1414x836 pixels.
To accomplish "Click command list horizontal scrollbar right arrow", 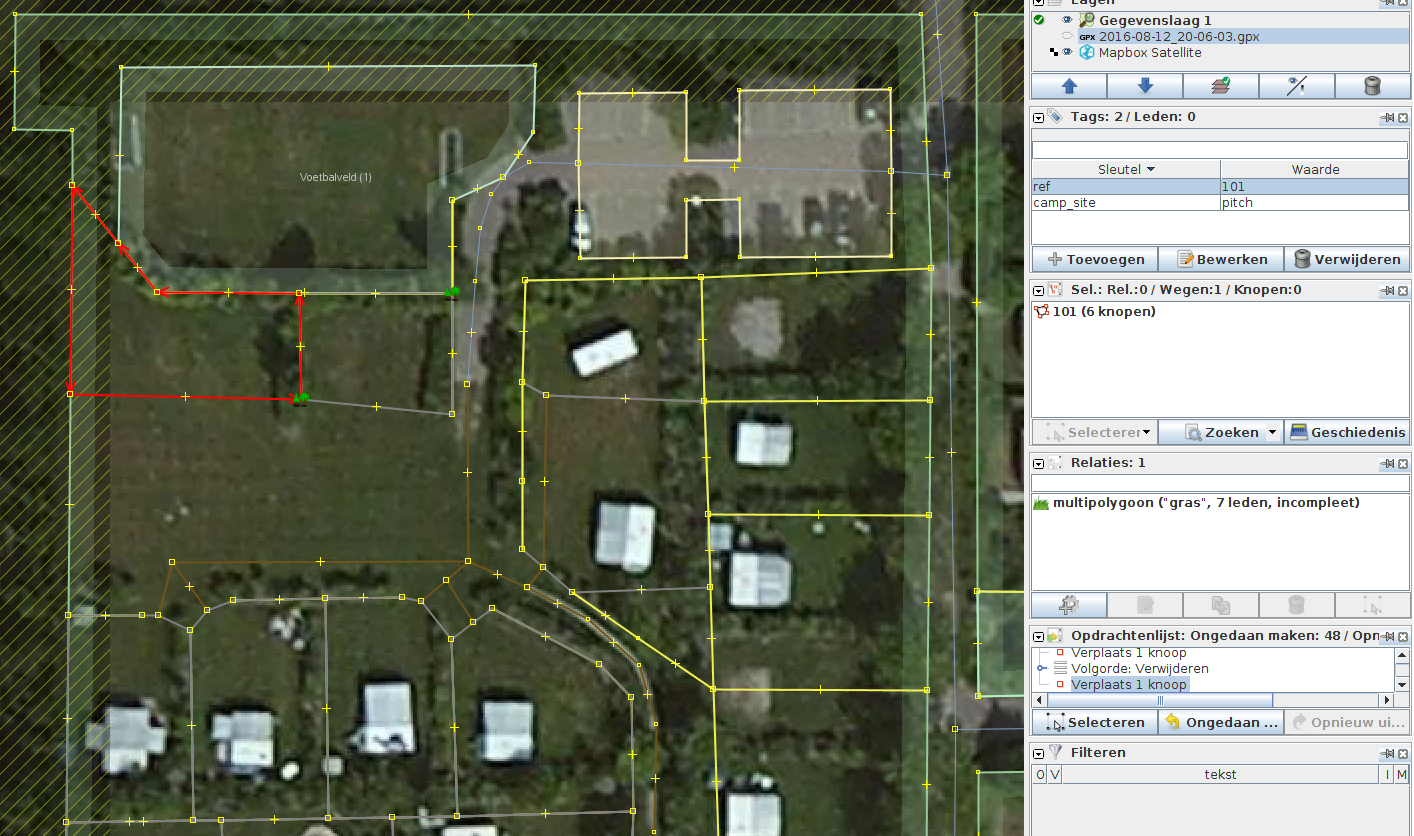I will 1386,700.
